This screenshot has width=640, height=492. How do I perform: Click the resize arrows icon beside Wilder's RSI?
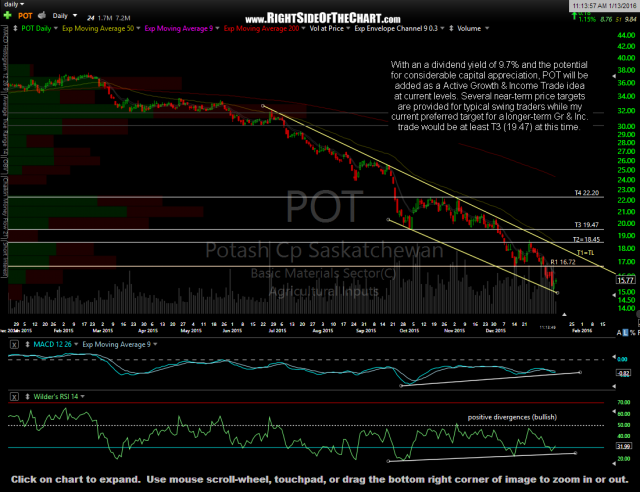pos(27,396)
